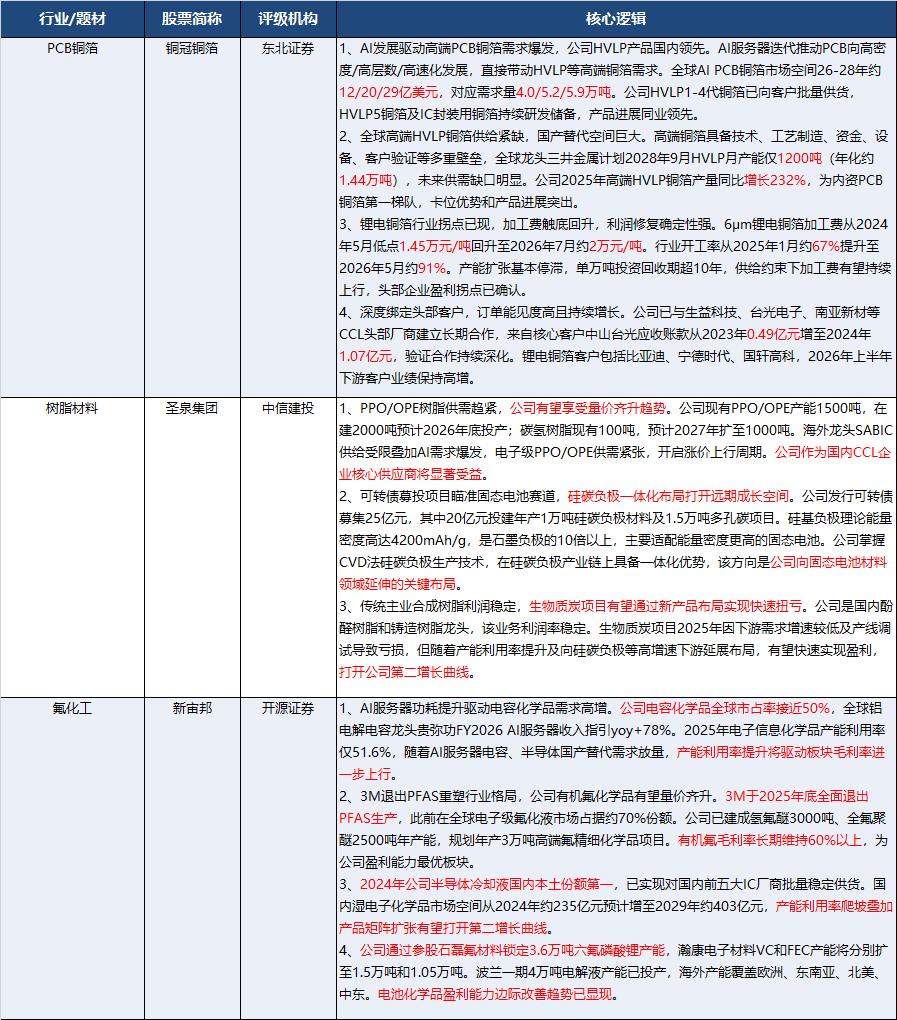
Task: Click red text 2024年公司半导体冷却液国内本土份额第一
Action: (x=486, y=885)
